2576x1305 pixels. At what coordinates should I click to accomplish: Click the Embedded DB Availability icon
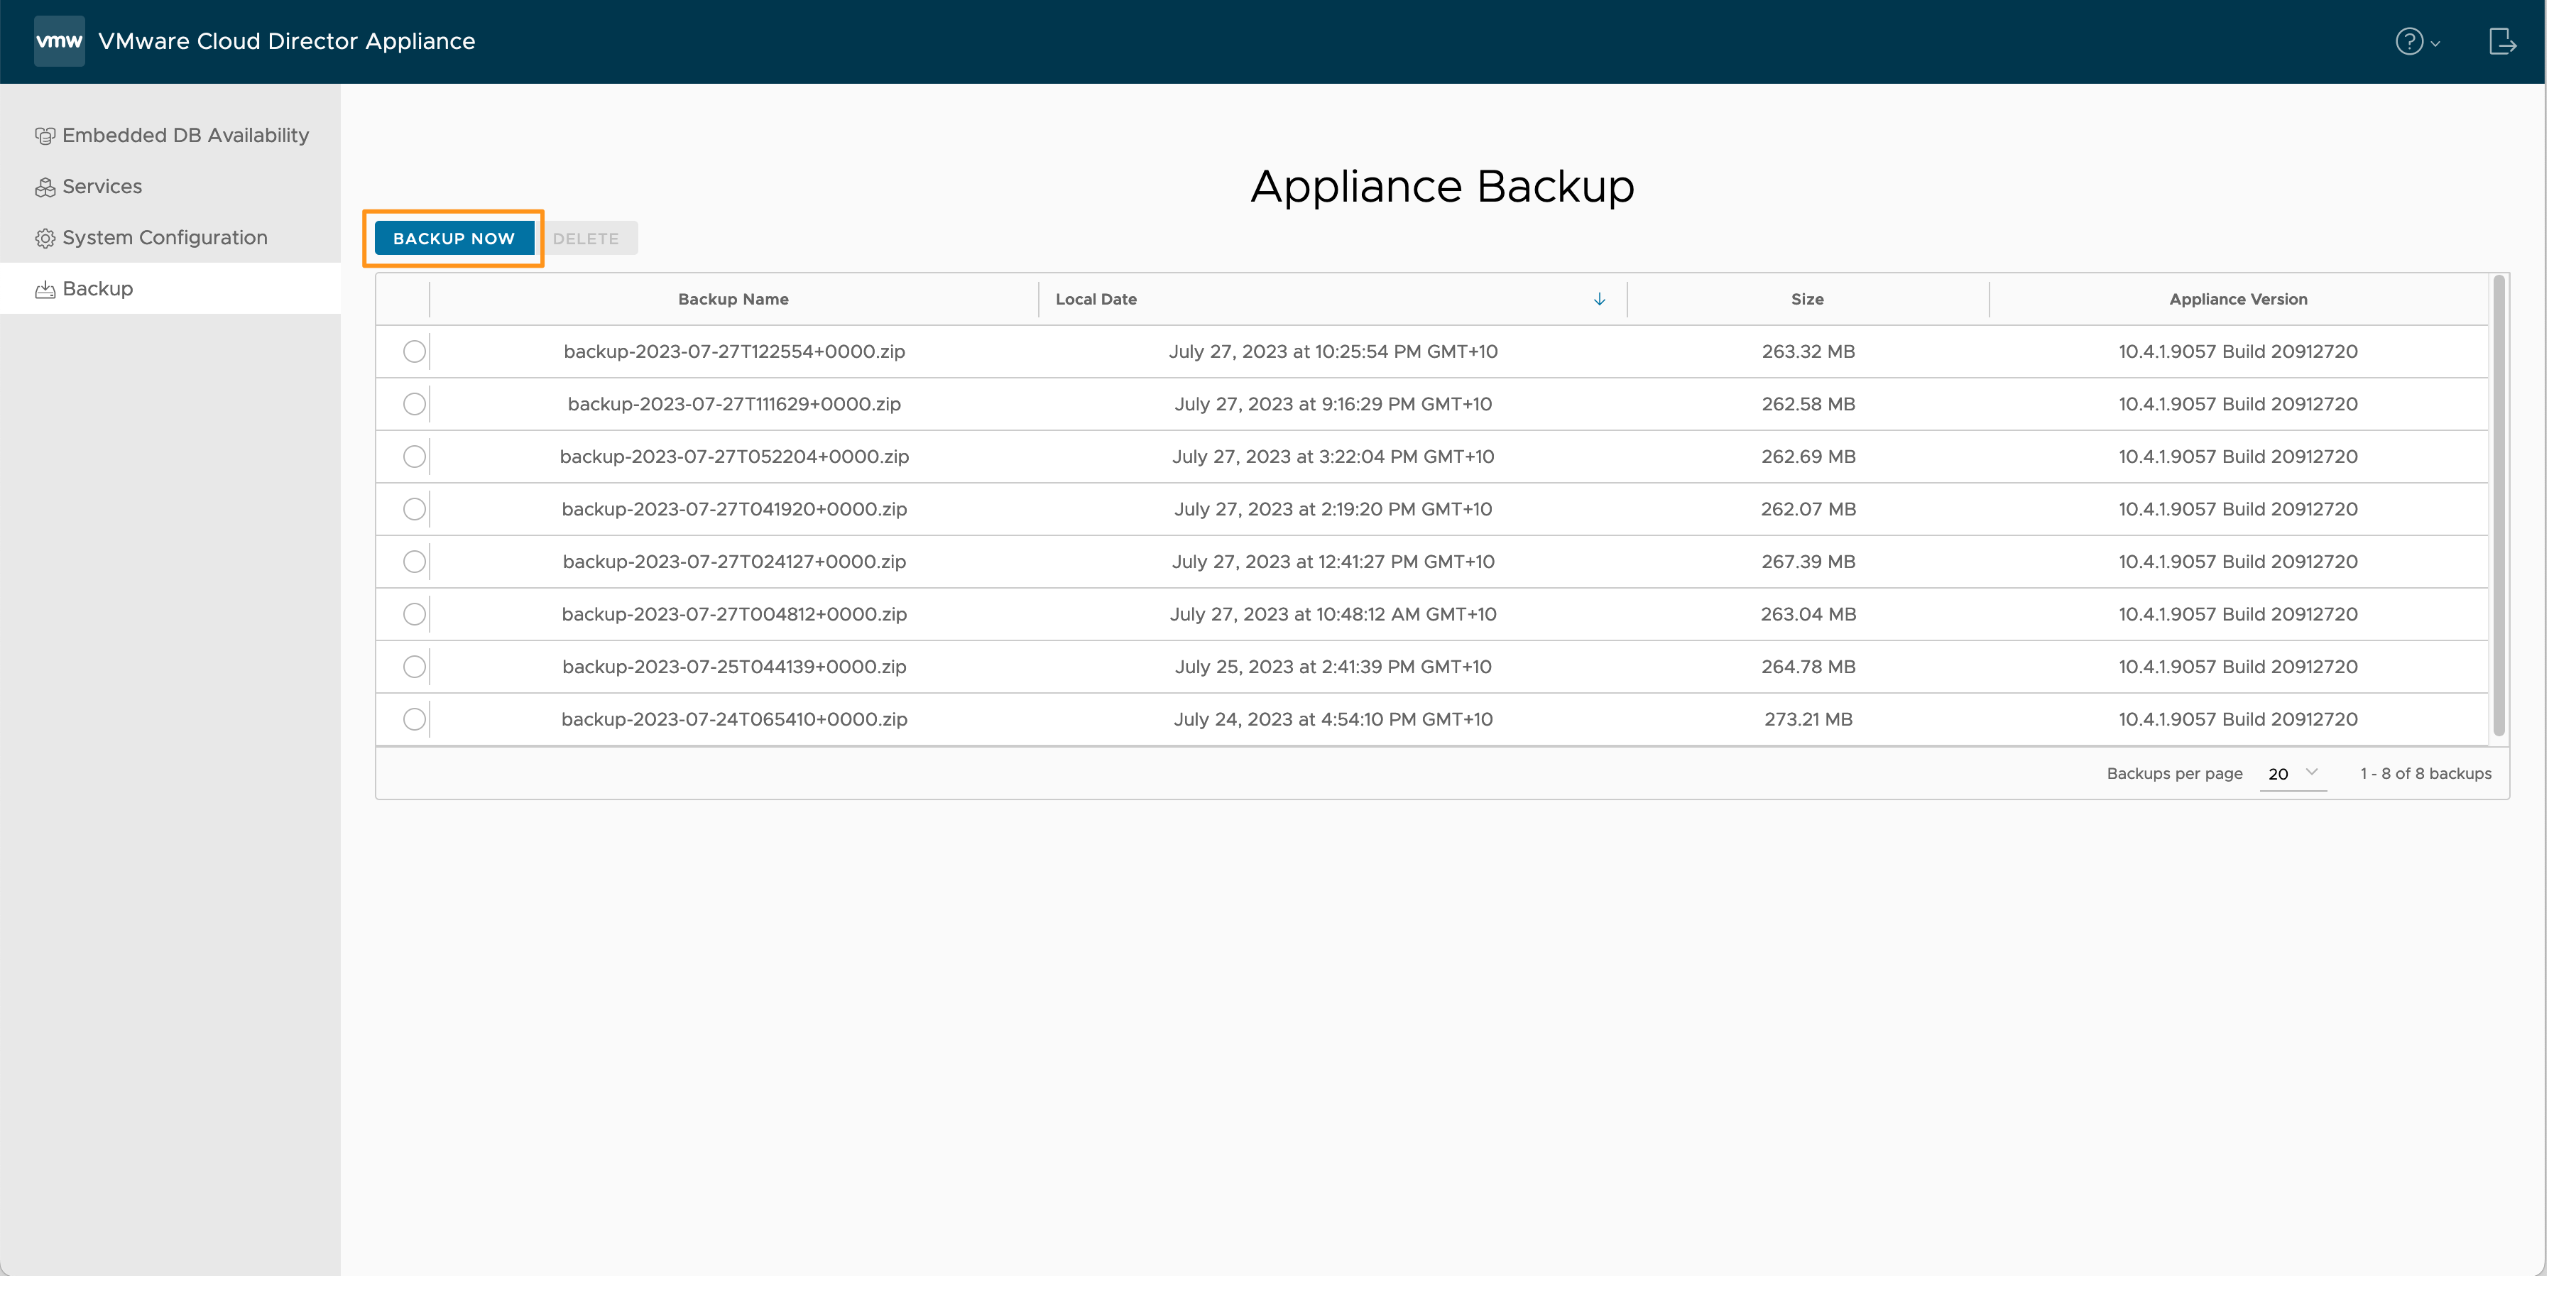45,136
